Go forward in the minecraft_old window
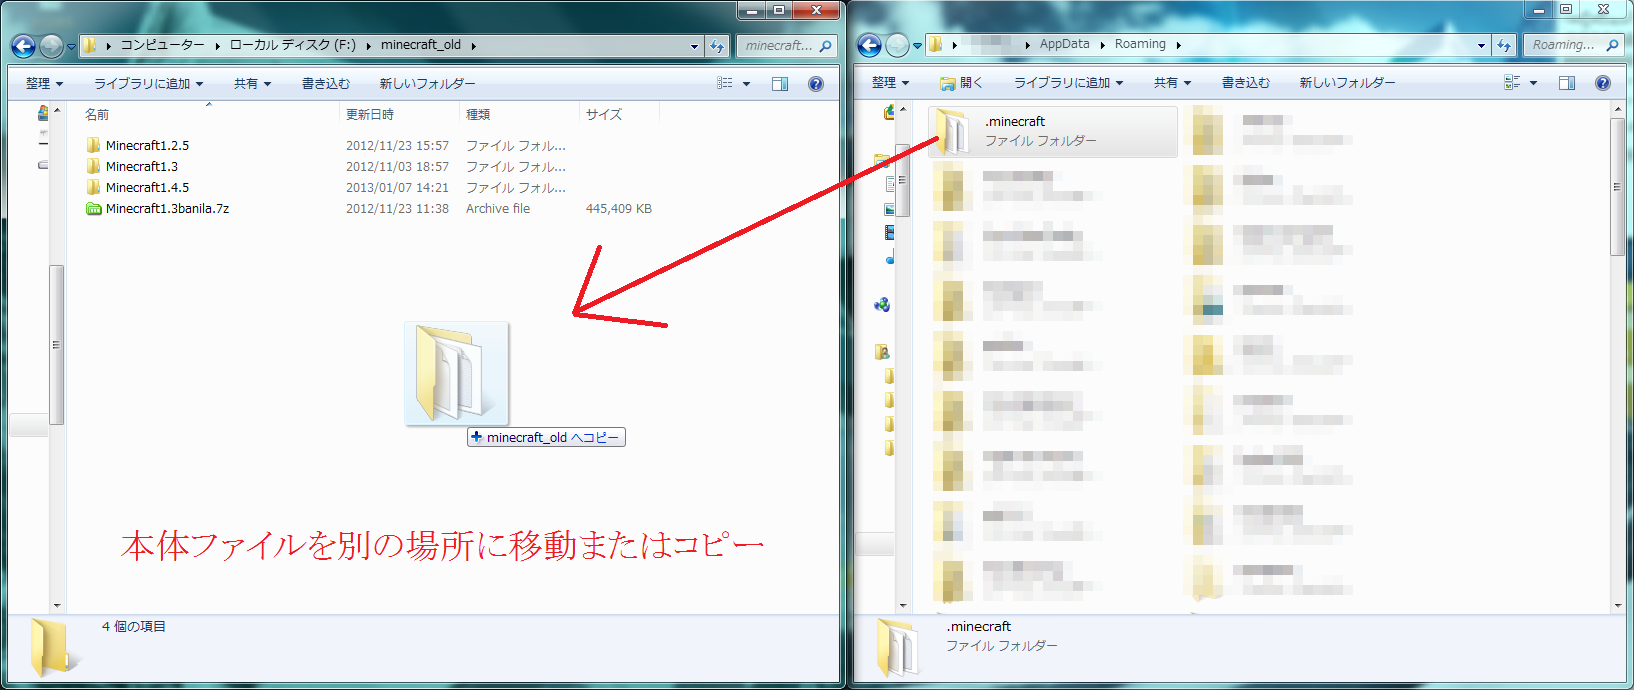Image resolution: width=1634 pixels, height=690 pixels. click(51, 46)
